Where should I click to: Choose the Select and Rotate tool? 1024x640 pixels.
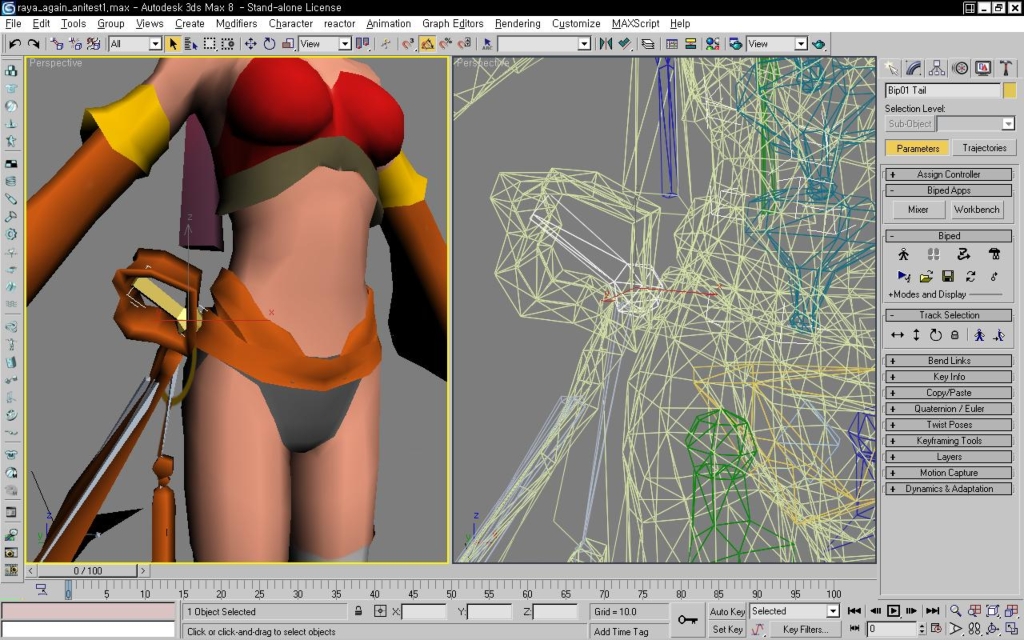269,44
